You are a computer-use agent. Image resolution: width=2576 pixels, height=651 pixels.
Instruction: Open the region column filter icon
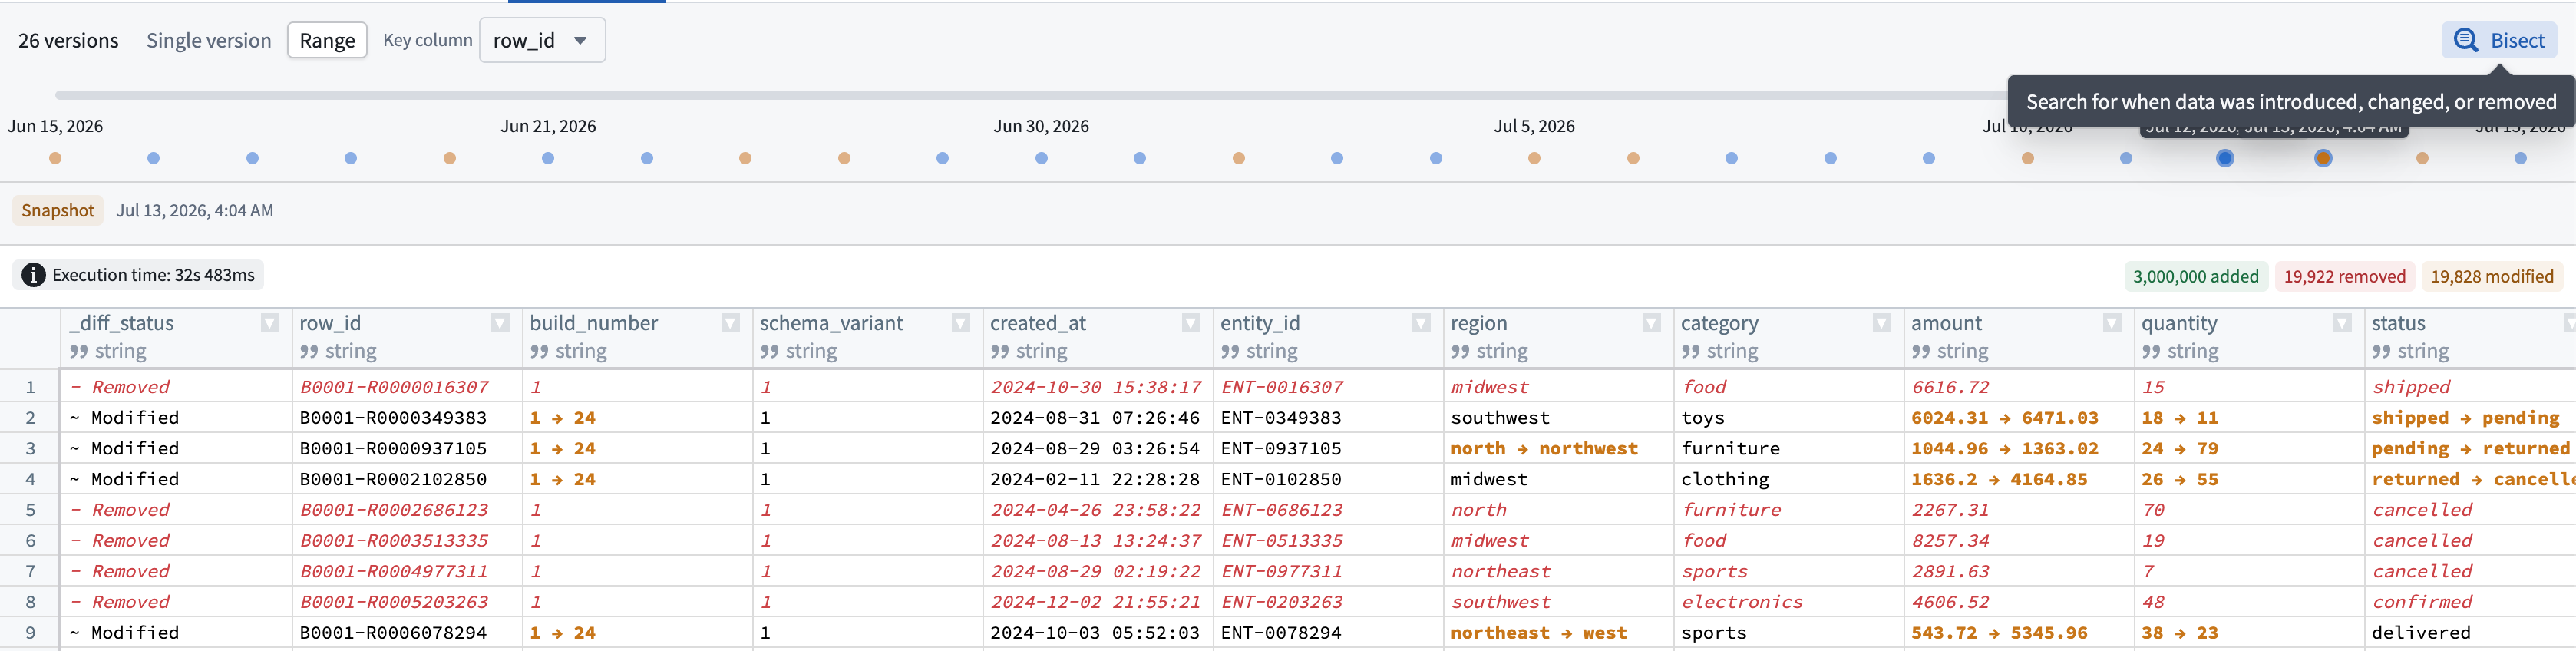[x=1652, y=323]
